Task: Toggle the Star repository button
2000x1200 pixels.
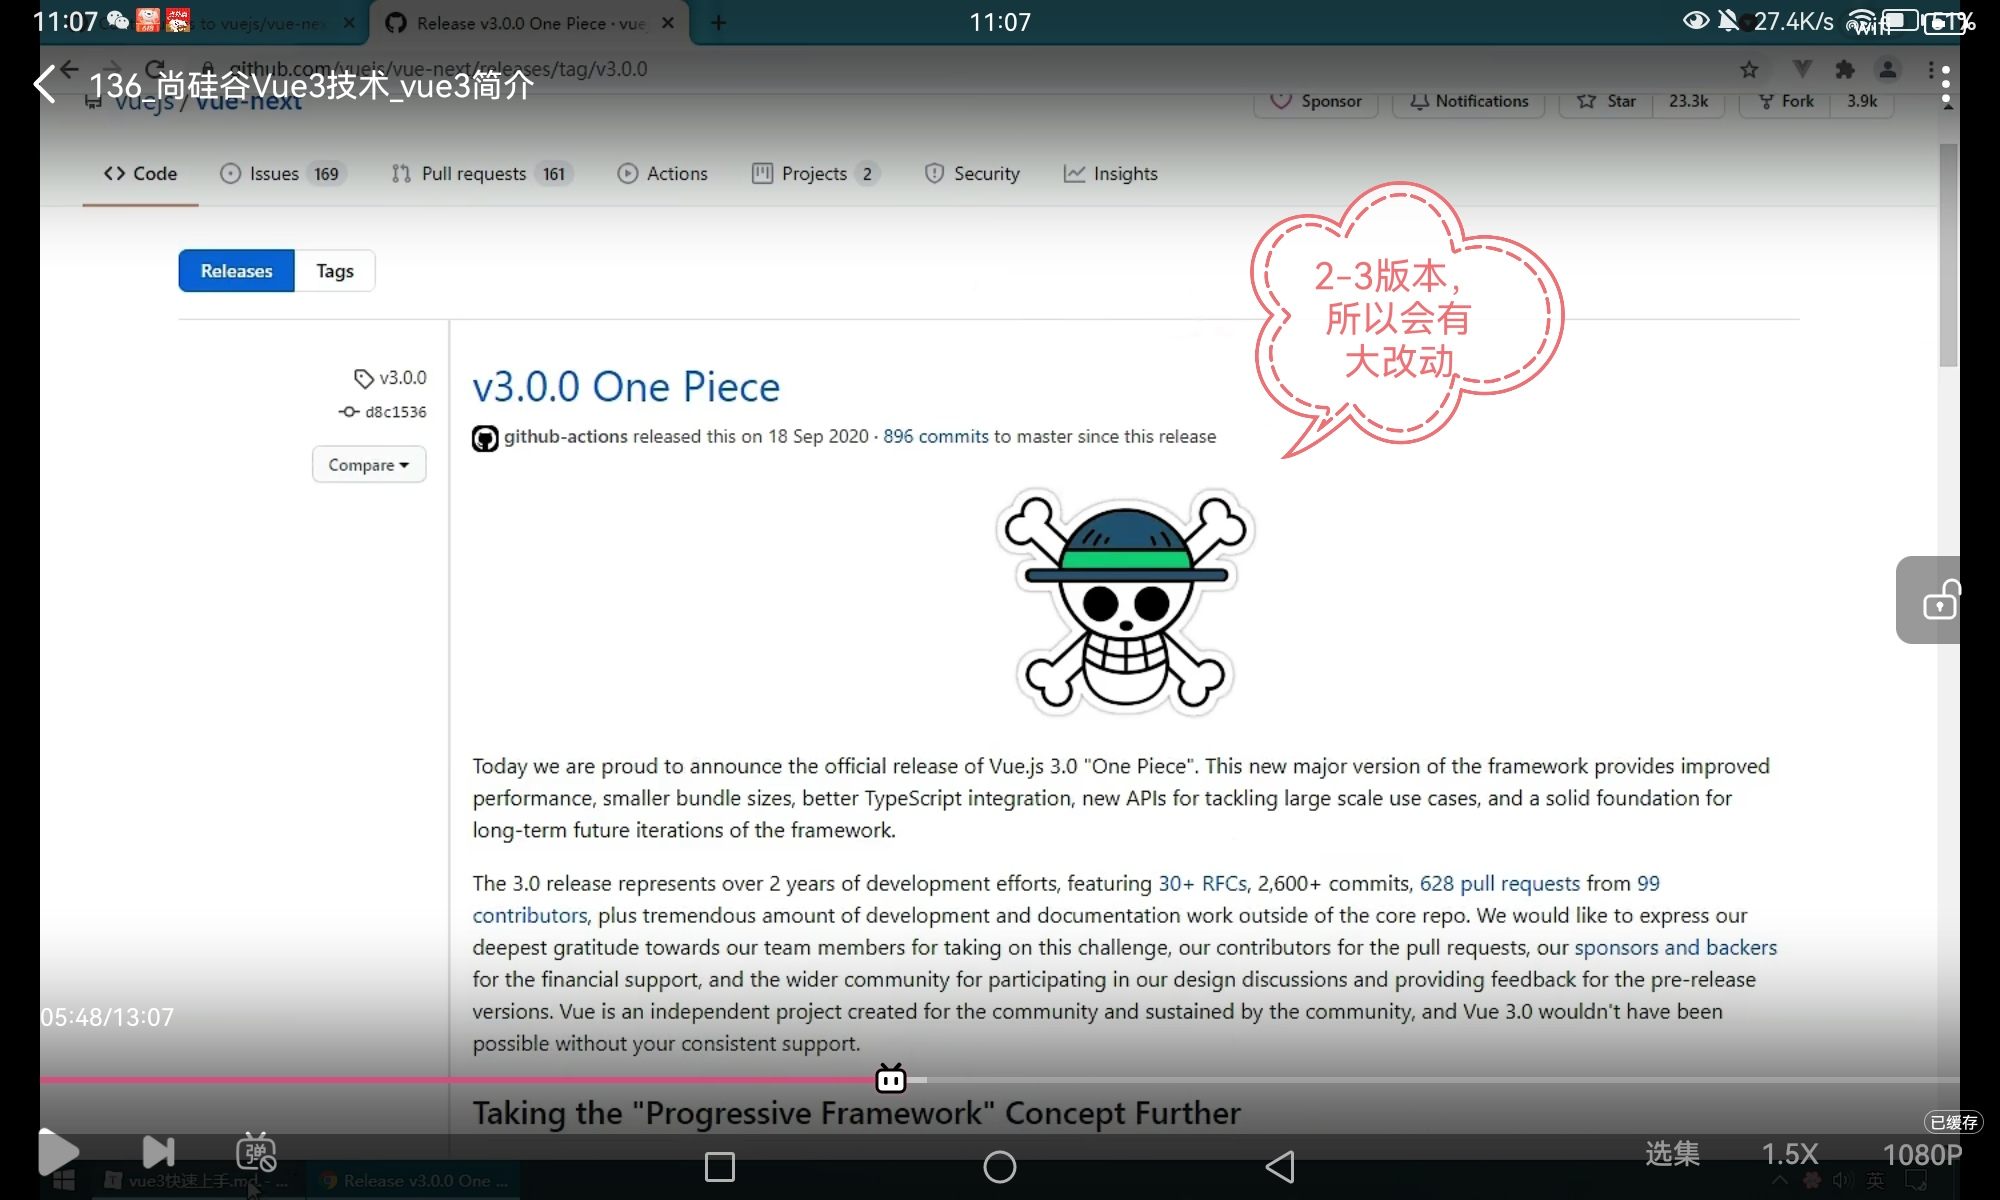Action: pos(1606,101)
